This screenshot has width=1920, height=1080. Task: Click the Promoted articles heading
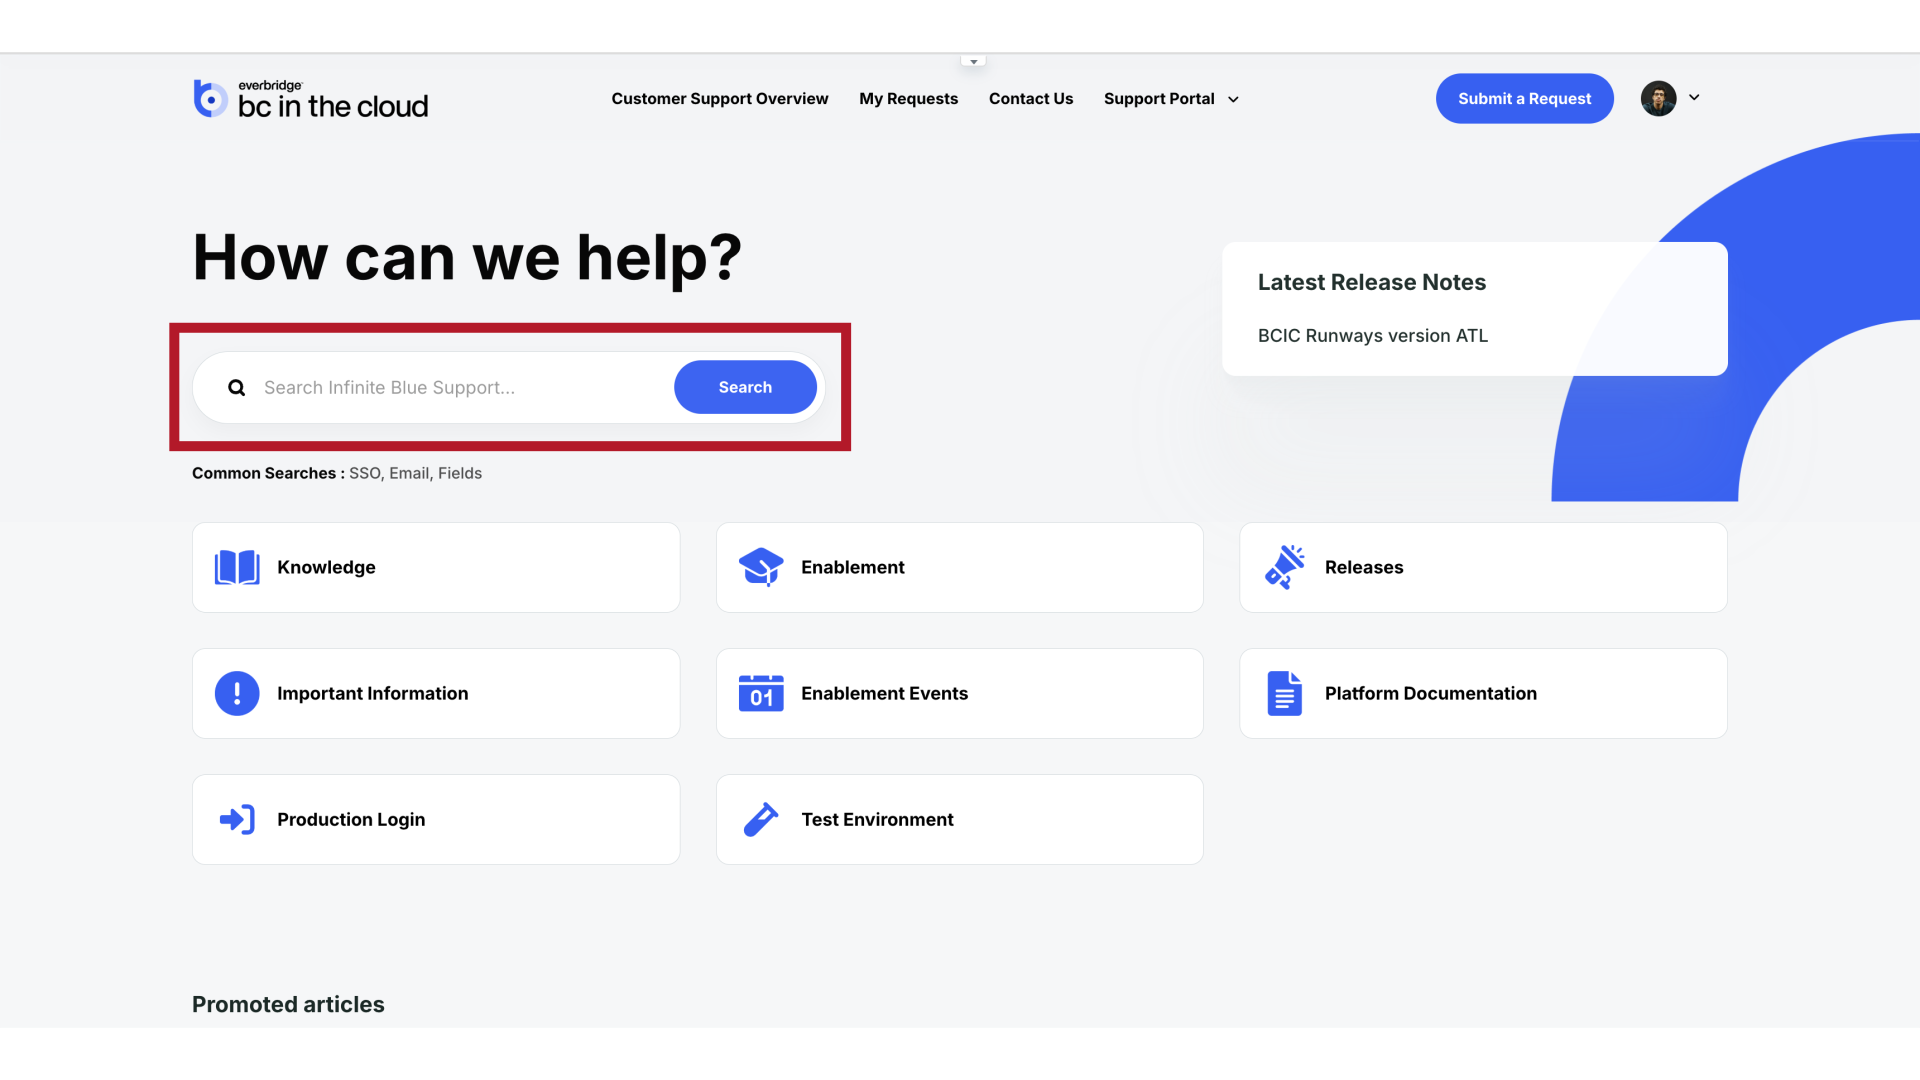click(288, 1004)
